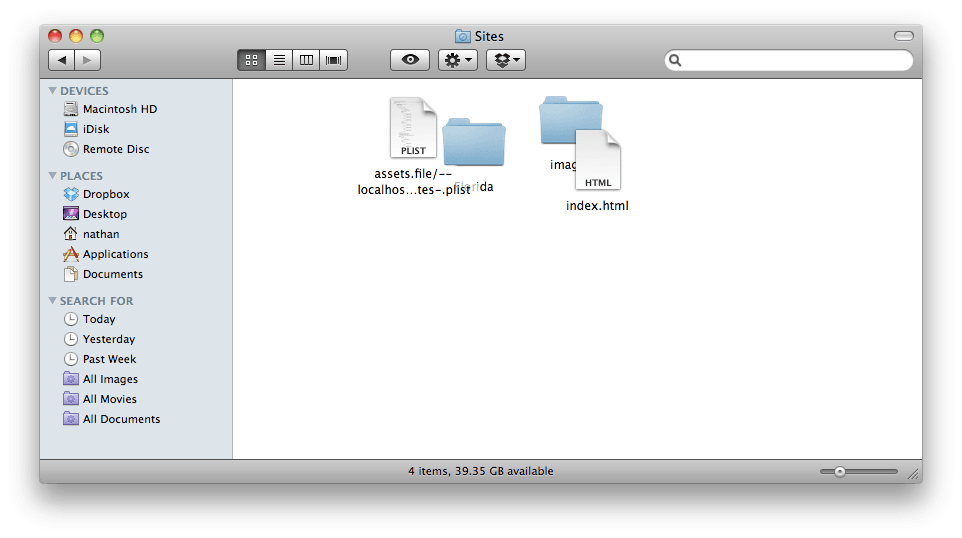Screen dimensions: 962x538
Task: Switch to list view
Action: point(279,60)
